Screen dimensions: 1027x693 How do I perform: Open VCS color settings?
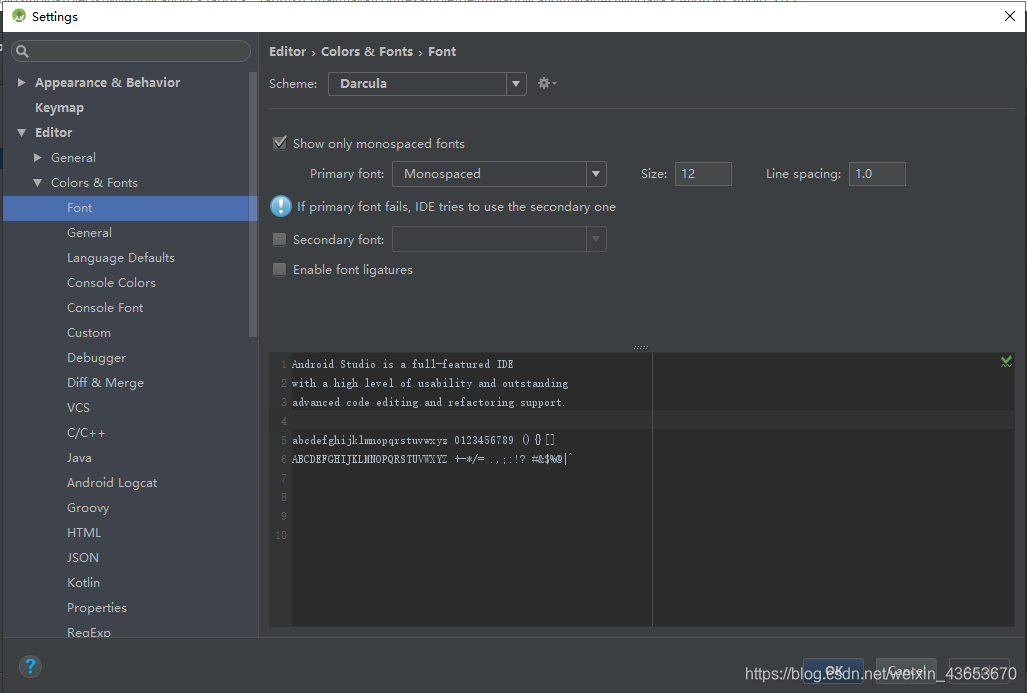tap(78, 407)
